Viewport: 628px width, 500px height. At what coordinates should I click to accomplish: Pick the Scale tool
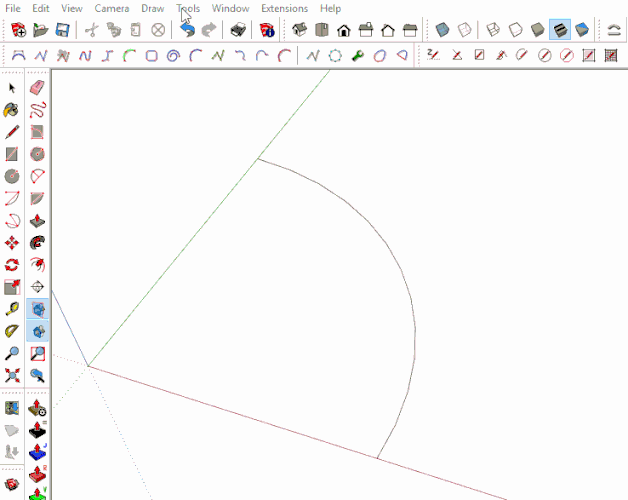coord(12,287)
